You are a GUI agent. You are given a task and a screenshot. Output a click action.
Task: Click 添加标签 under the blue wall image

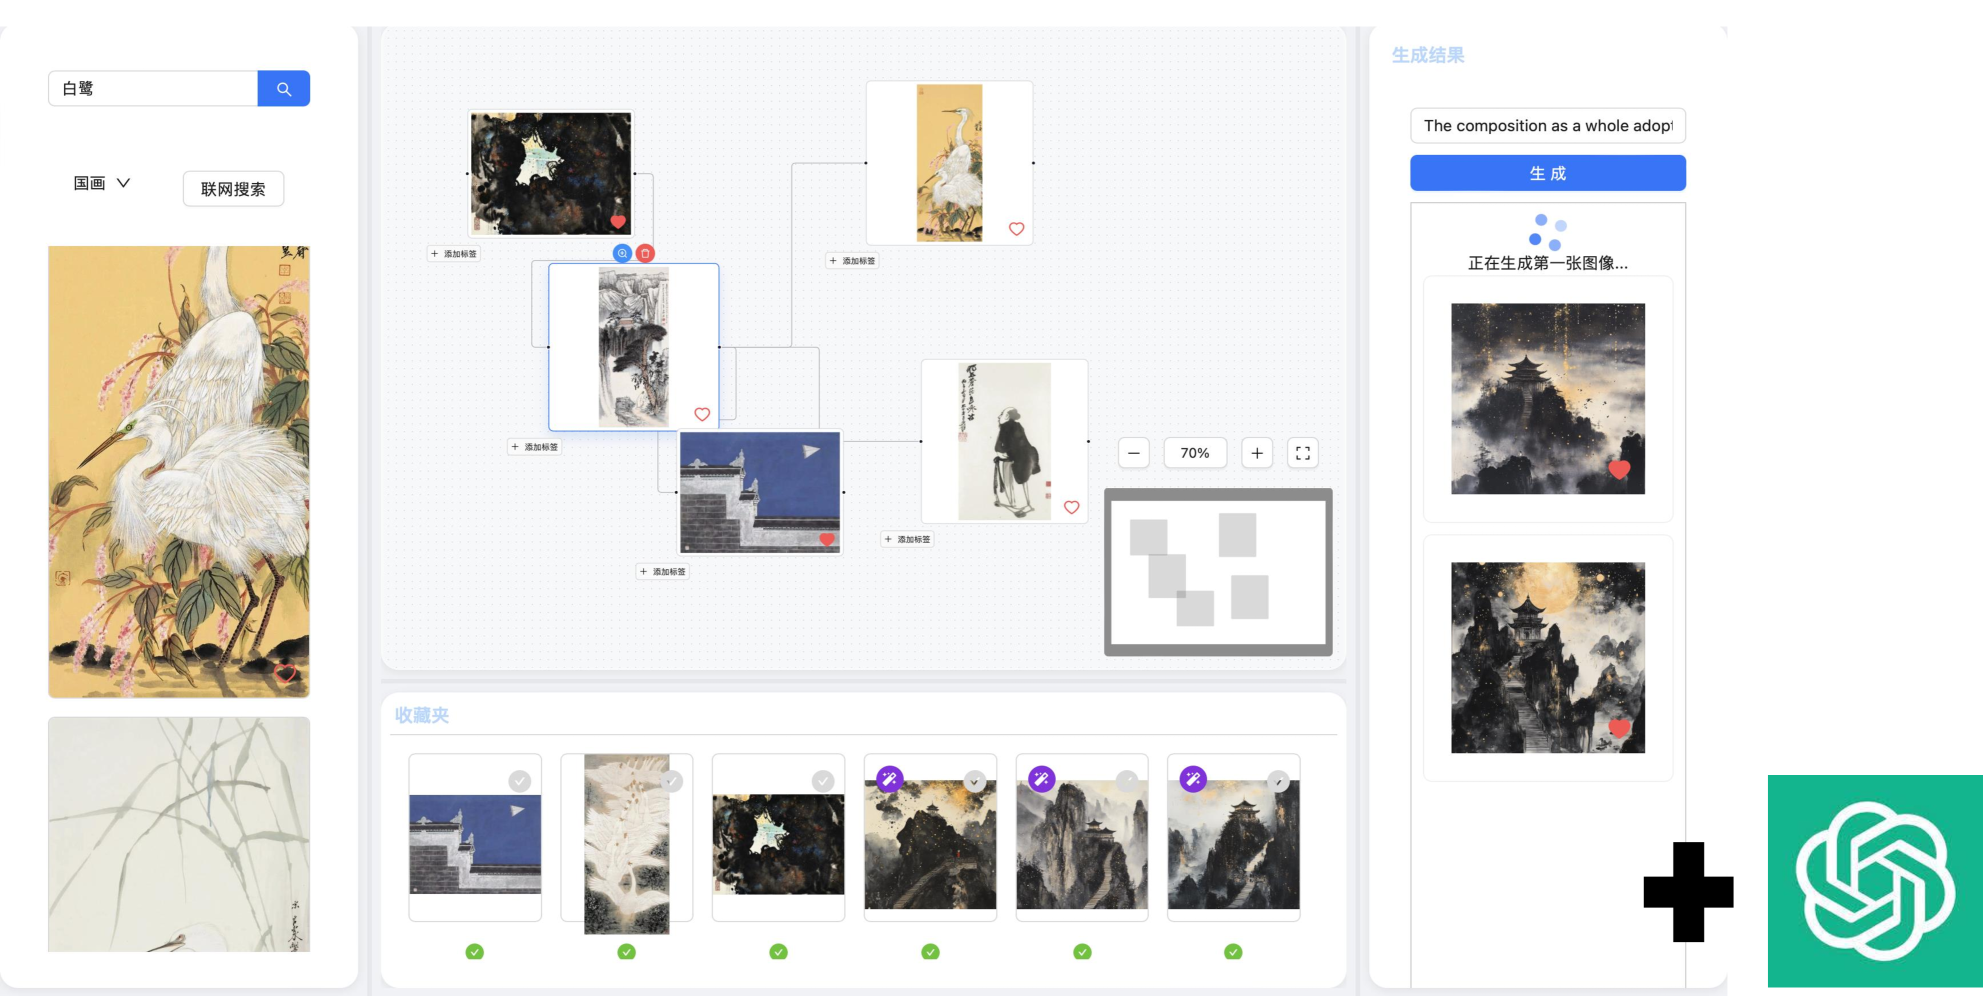(663, 571)
